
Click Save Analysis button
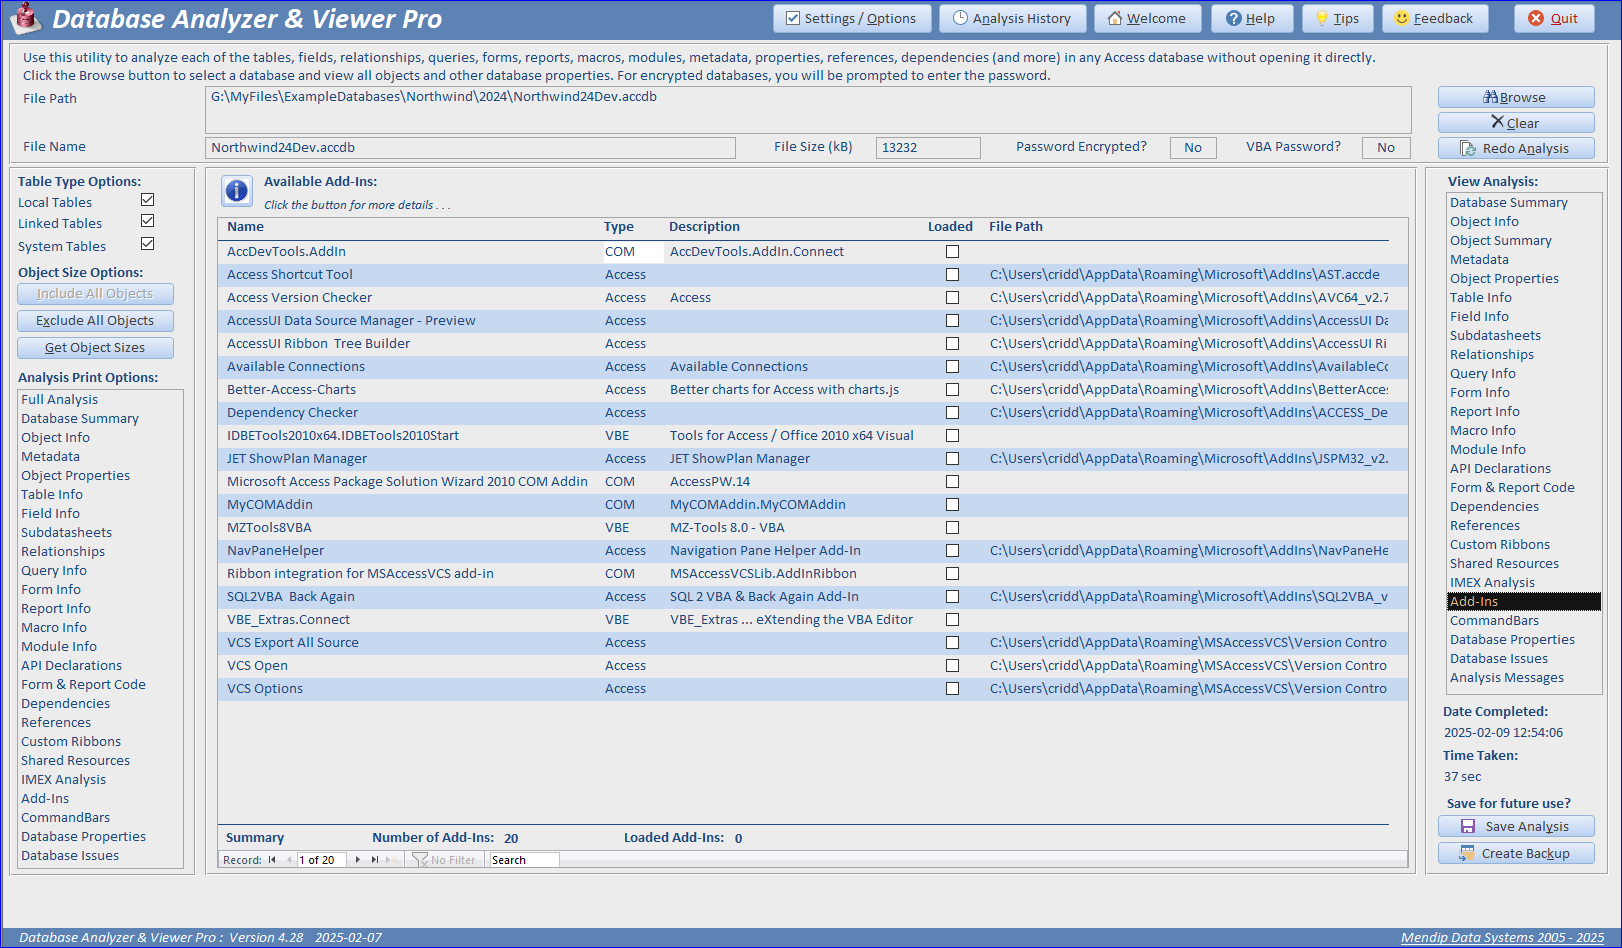point(1516,826)
